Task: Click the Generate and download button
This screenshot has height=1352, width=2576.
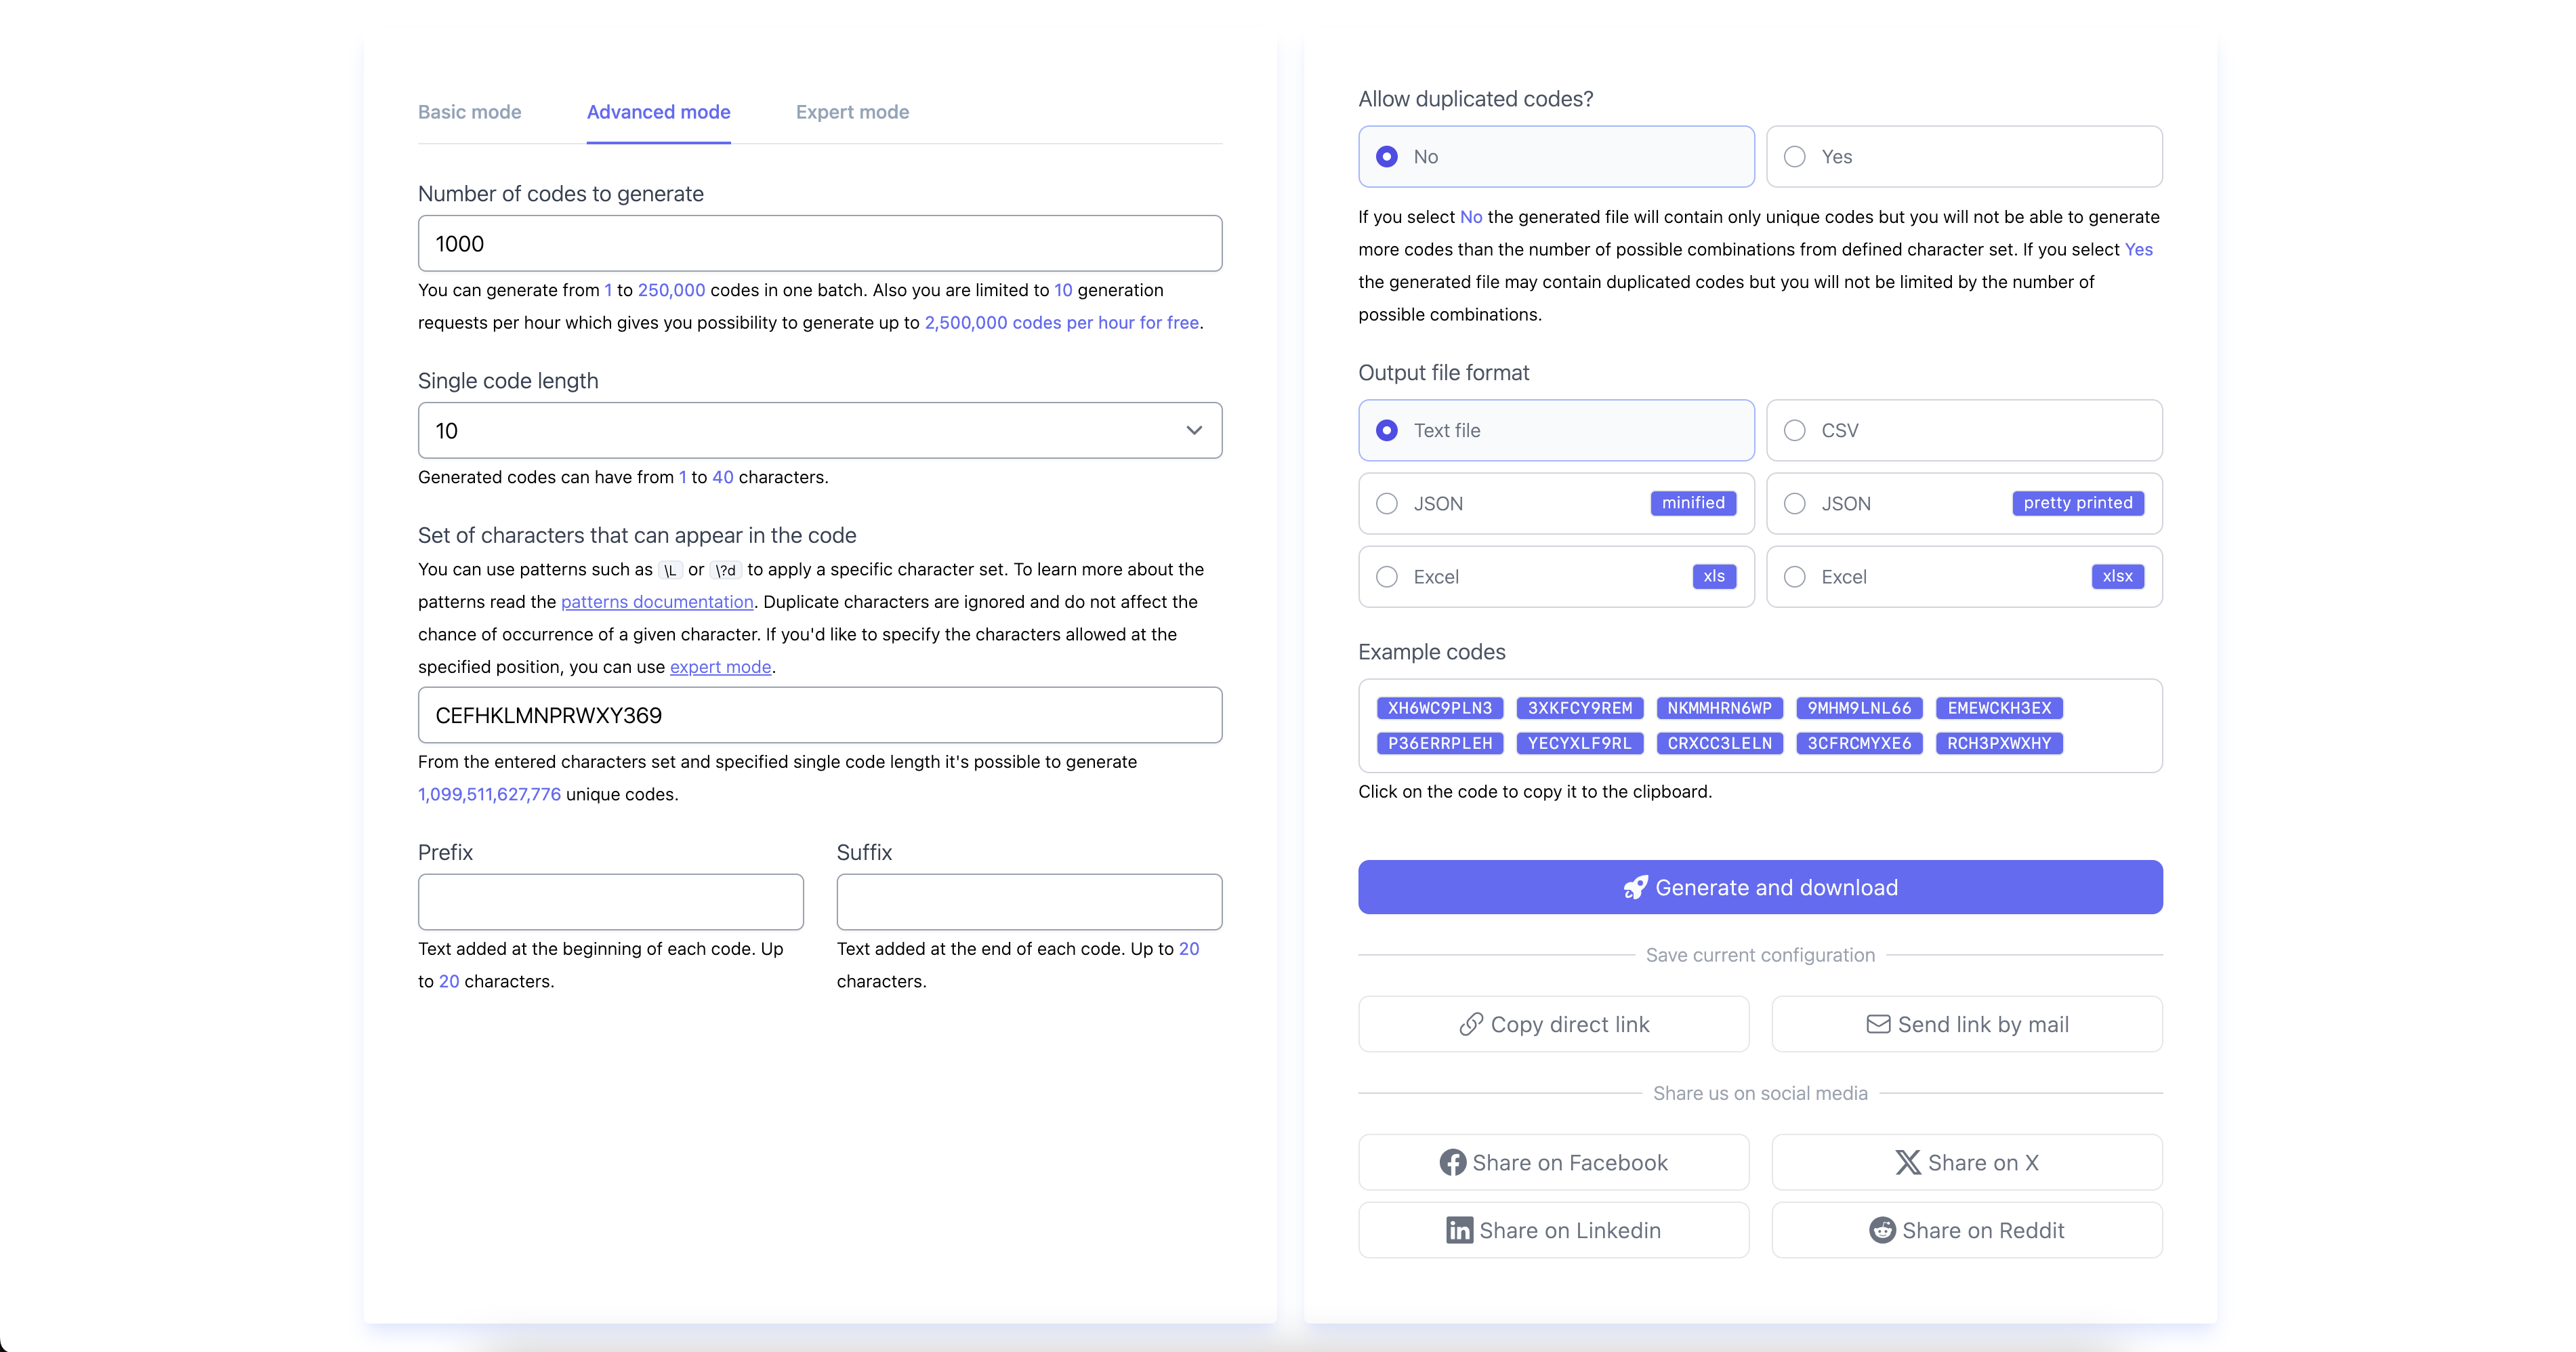Action: click(1760, 887)
